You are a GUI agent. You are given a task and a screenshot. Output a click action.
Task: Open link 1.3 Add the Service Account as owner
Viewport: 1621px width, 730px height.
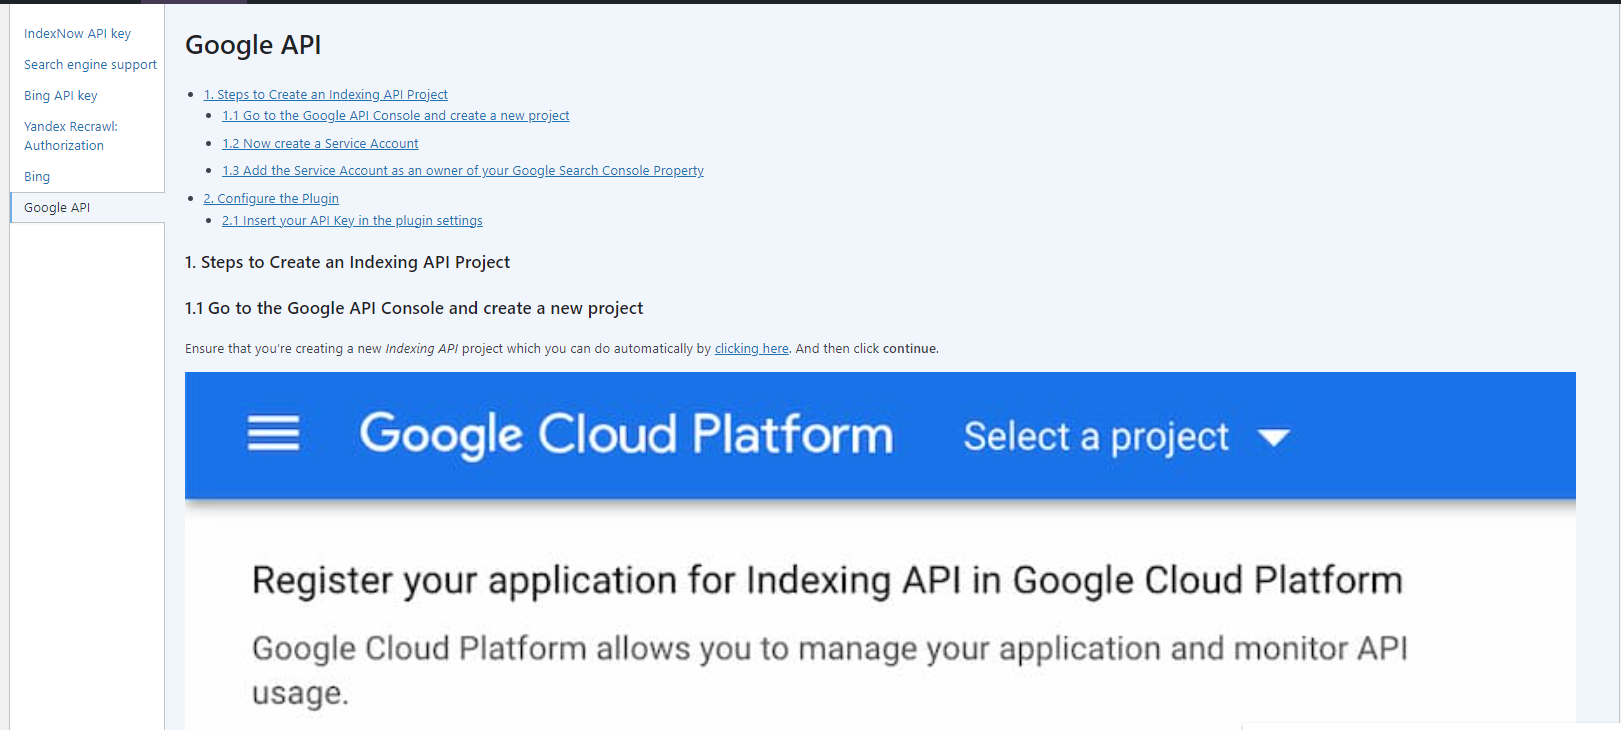point(463,171)
